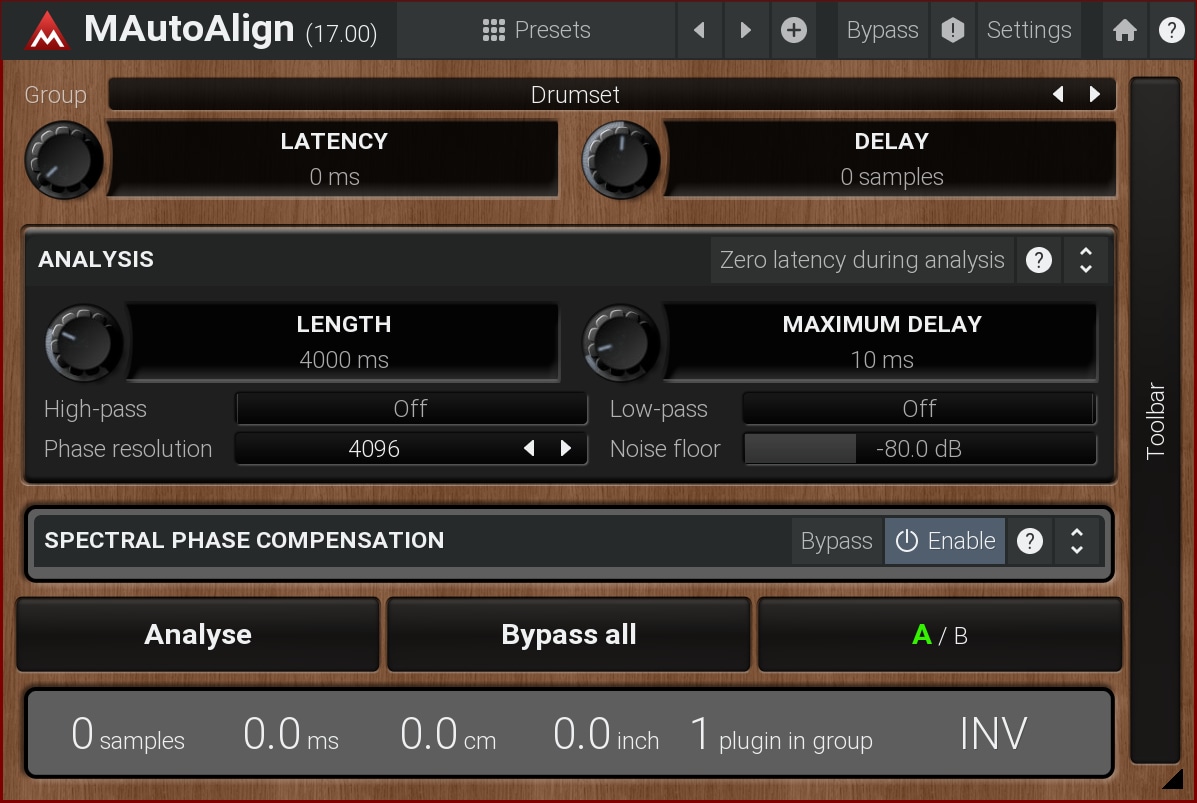The image size is (1197, 803).
Task: Open the Presets menu
Action: coord(536,30)
